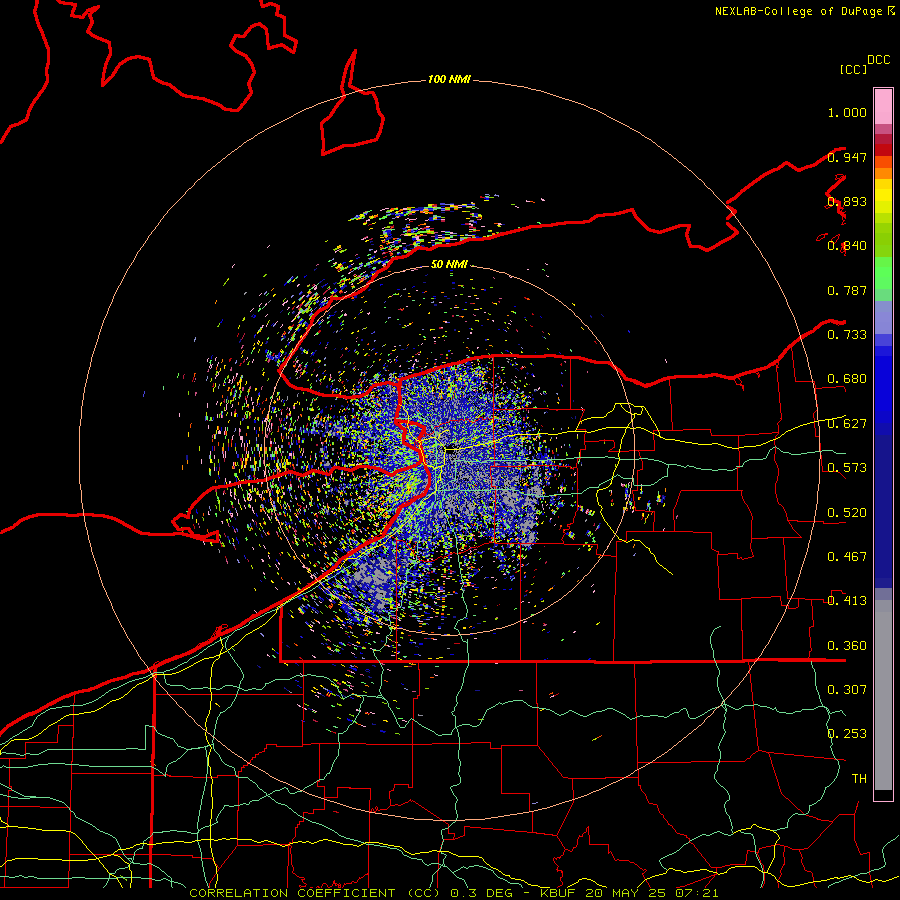Click the pink segment of the color bar
This screenshot has height=900, width=900.
pyautogui.click(x=883, y=106)
